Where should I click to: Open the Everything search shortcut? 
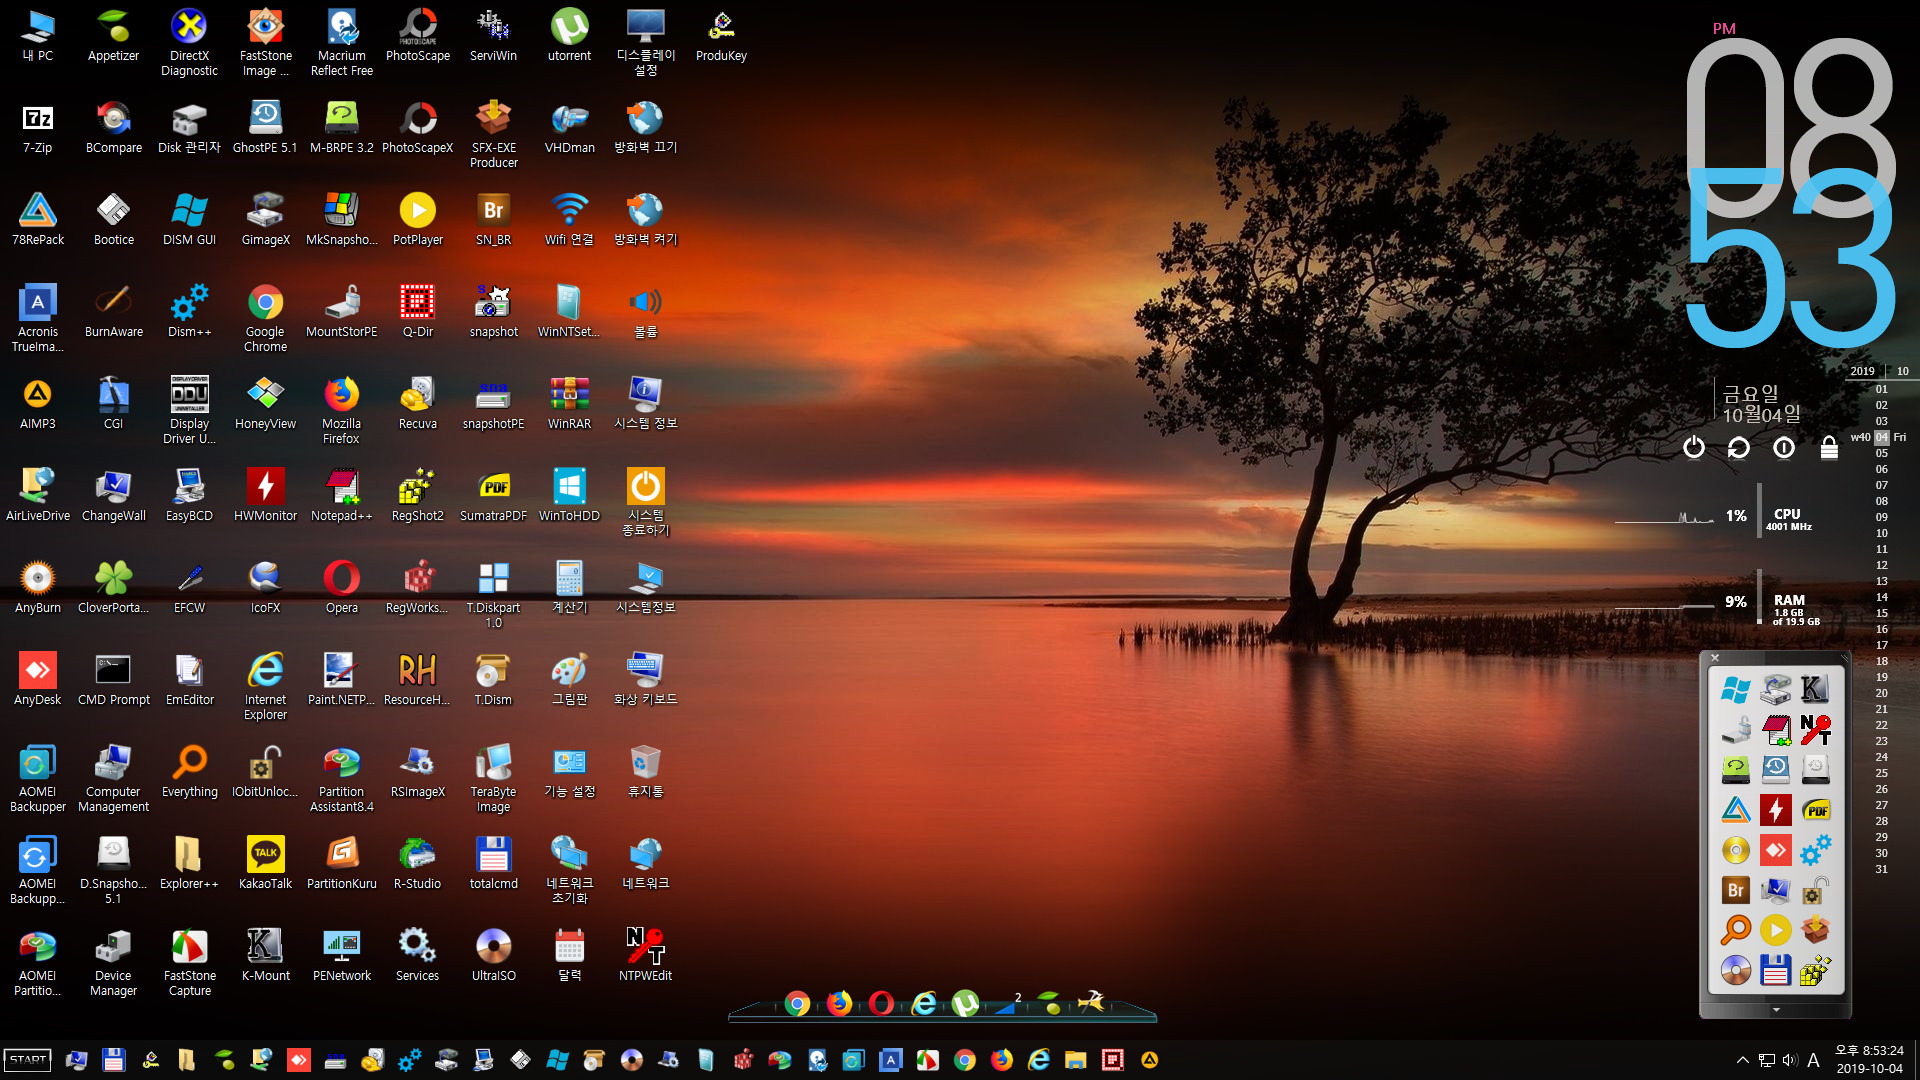click(x=190, y=772)
